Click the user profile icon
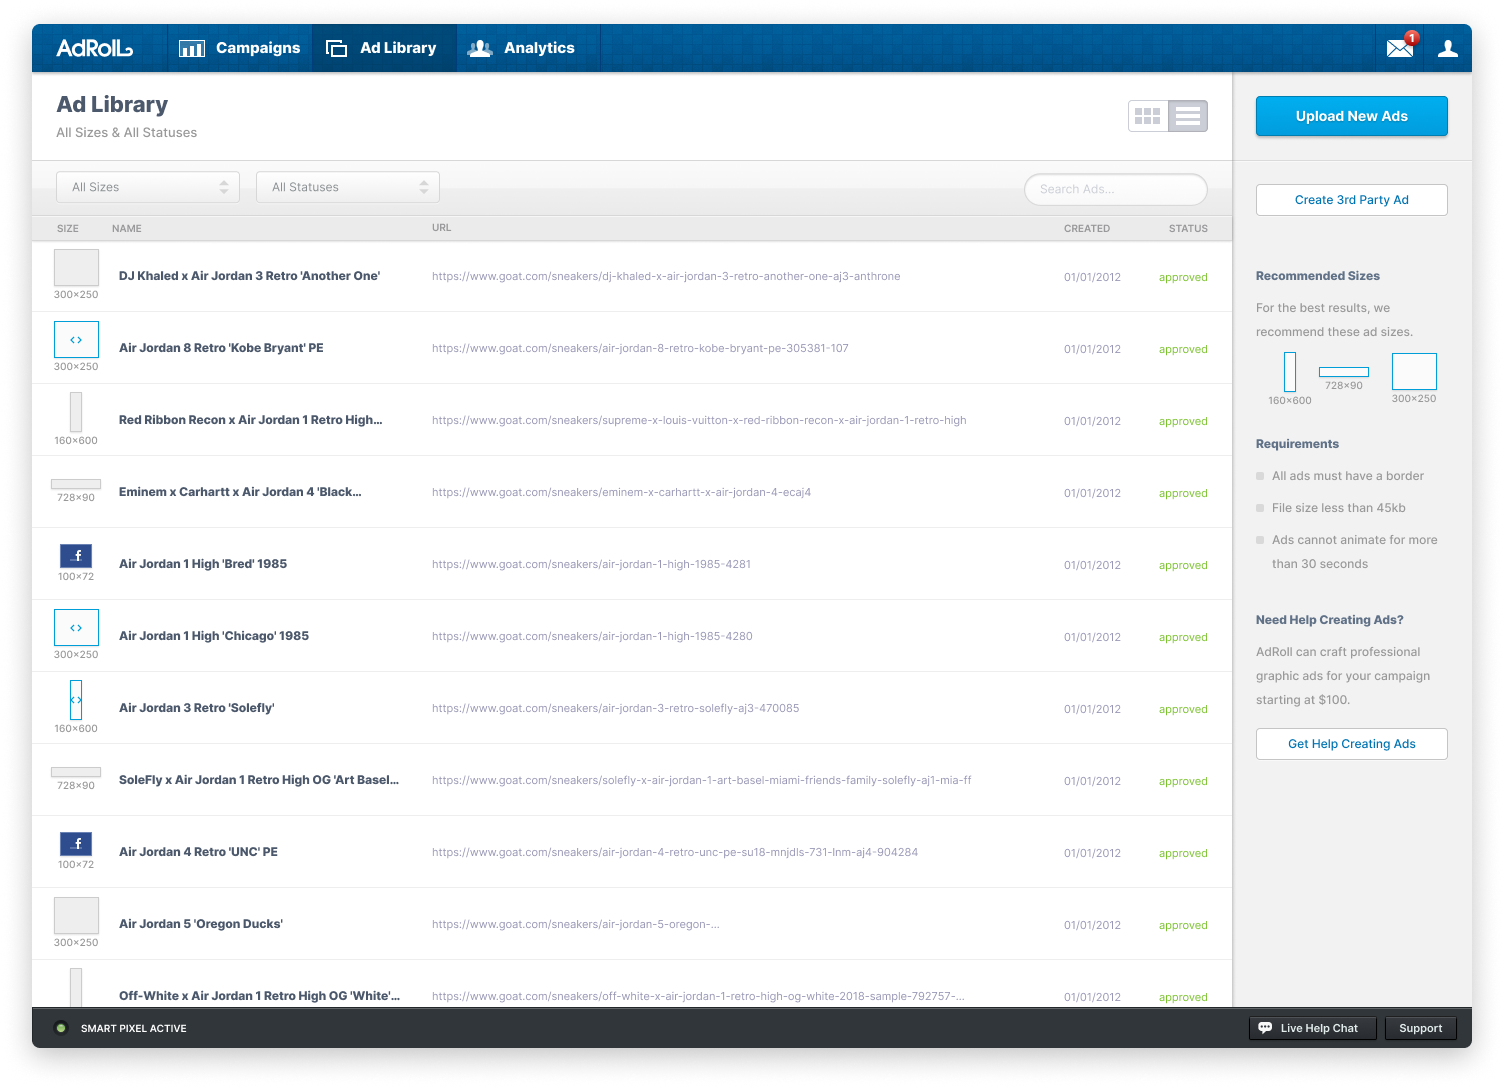 point(1447,48)
